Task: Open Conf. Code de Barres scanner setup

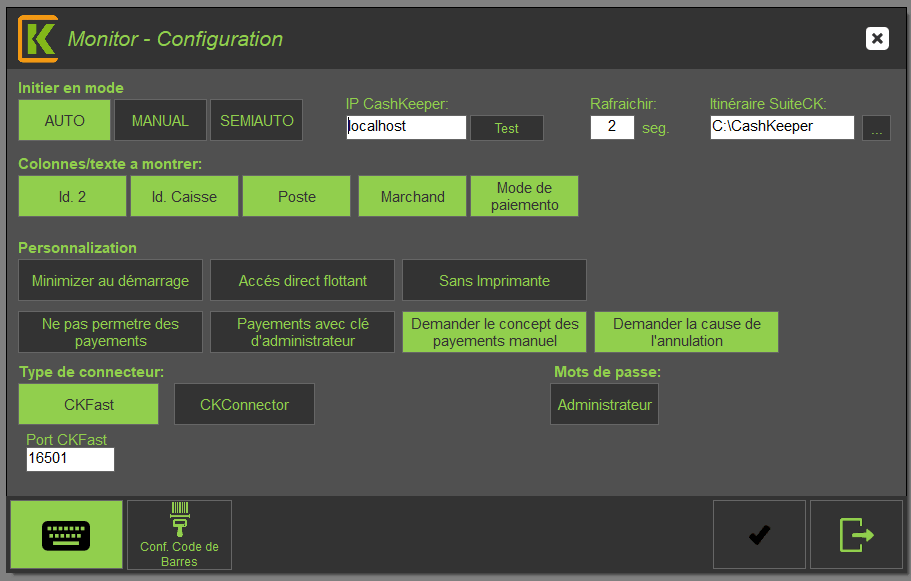Action: (180, 535)
